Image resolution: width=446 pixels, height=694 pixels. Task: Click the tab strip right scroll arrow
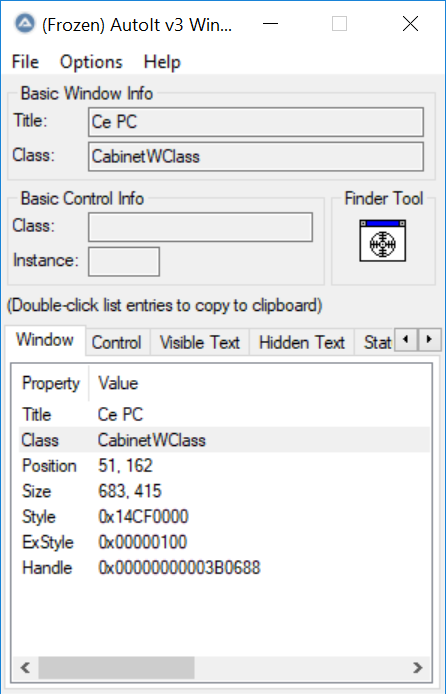coord(429,339)
